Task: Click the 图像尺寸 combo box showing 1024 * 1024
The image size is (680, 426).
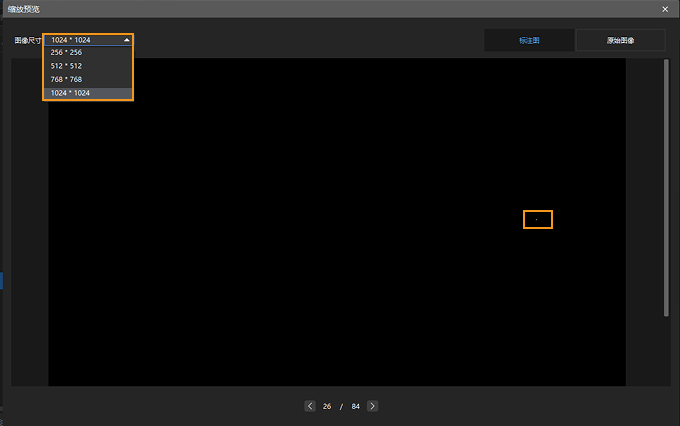Action: point(88,40)
